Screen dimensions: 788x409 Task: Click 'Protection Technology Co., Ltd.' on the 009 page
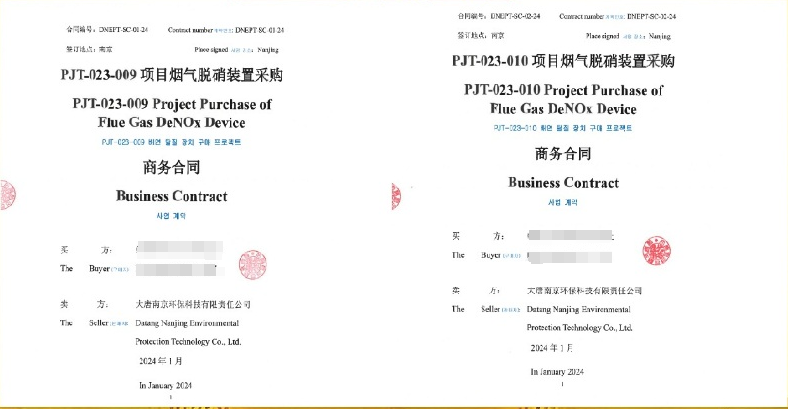(188, 342)
